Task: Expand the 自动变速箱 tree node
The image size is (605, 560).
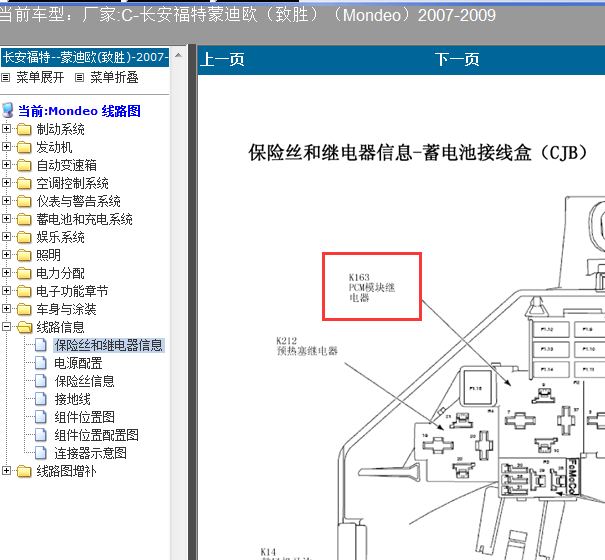Action: 6,165
